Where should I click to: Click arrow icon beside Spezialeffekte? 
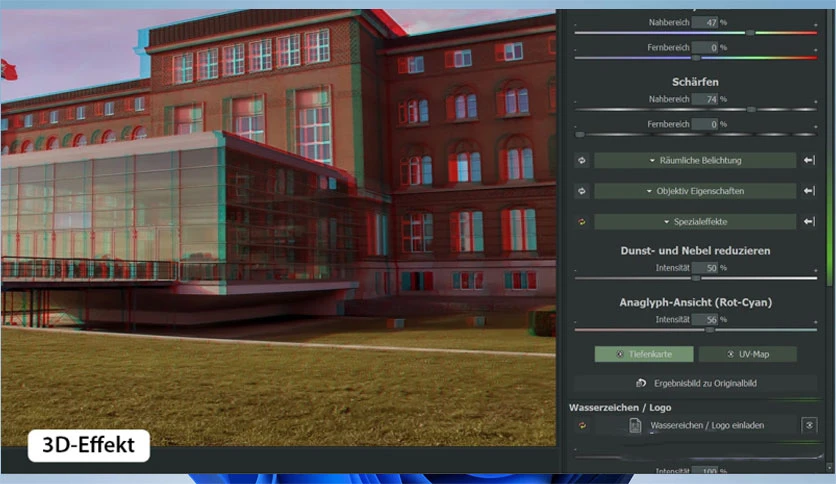pos(809,222)
